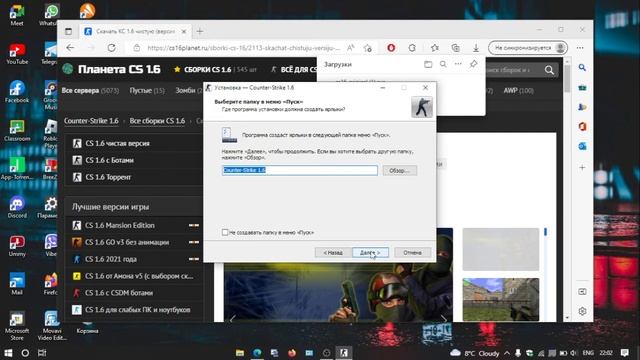640x360 pixels.
Task: Click the site search magnifier icon
Action: [549, 70]
